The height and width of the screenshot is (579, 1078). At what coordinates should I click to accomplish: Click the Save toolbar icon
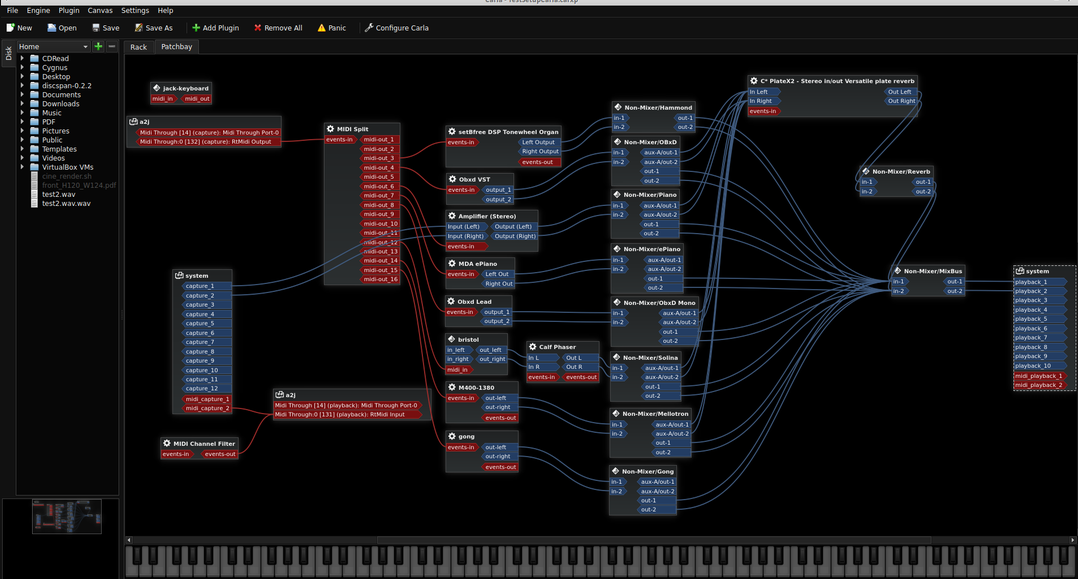96,28
